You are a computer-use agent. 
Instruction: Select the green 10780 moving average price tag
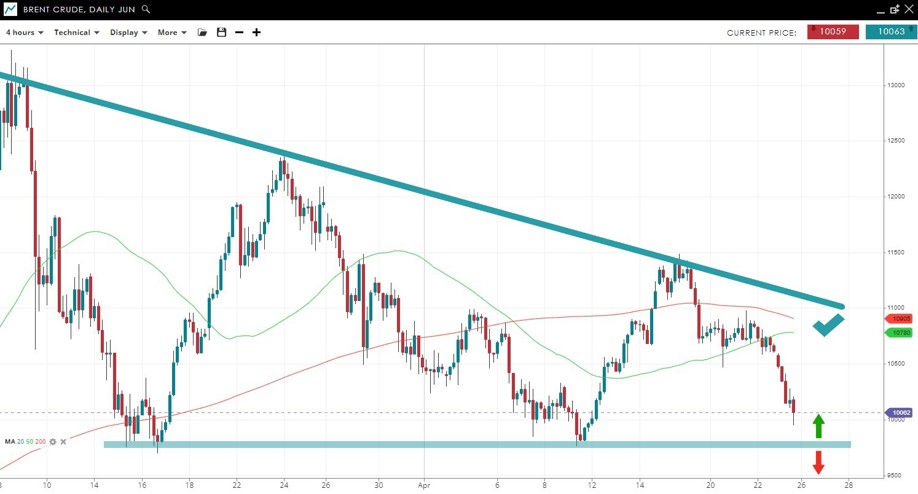click(900, 332)
